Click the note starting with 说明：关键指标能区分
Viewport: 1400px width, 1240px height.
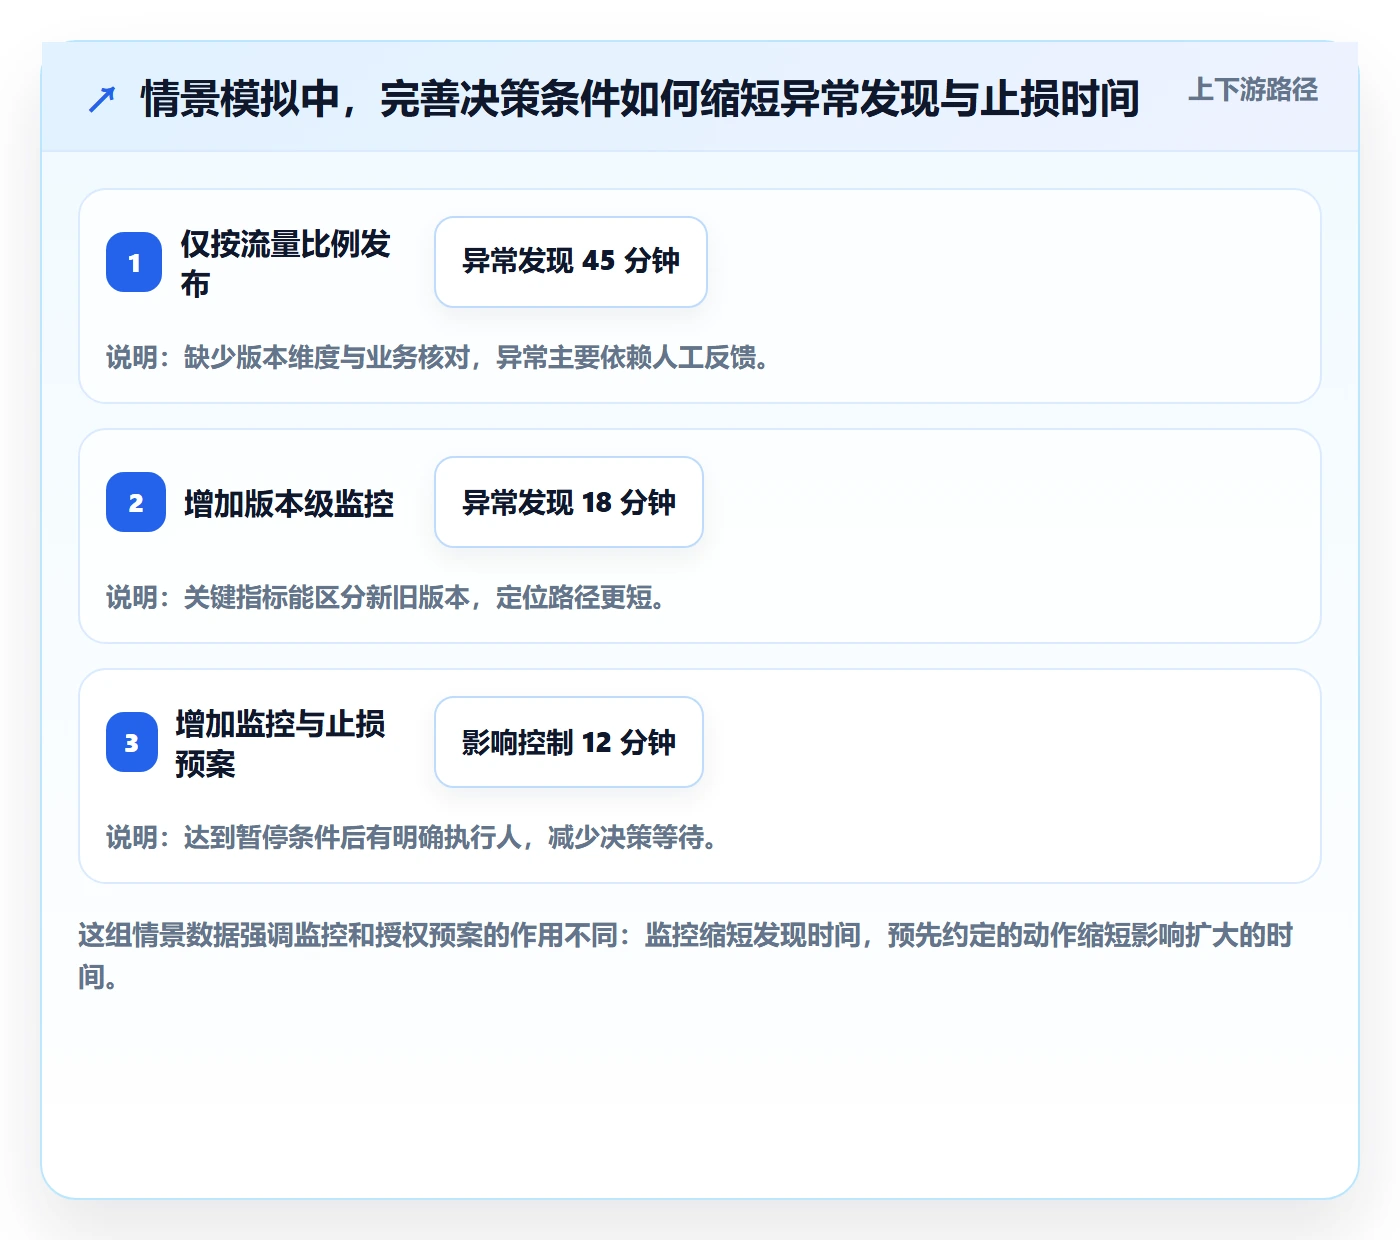click(385, 597)
